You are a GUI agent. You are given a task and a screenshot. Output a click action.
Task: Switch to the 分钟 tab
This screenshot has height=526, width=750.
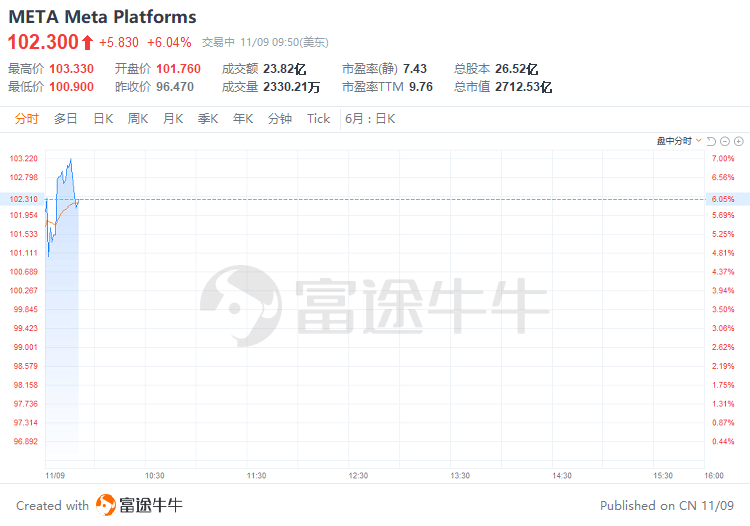click(280, 119)
